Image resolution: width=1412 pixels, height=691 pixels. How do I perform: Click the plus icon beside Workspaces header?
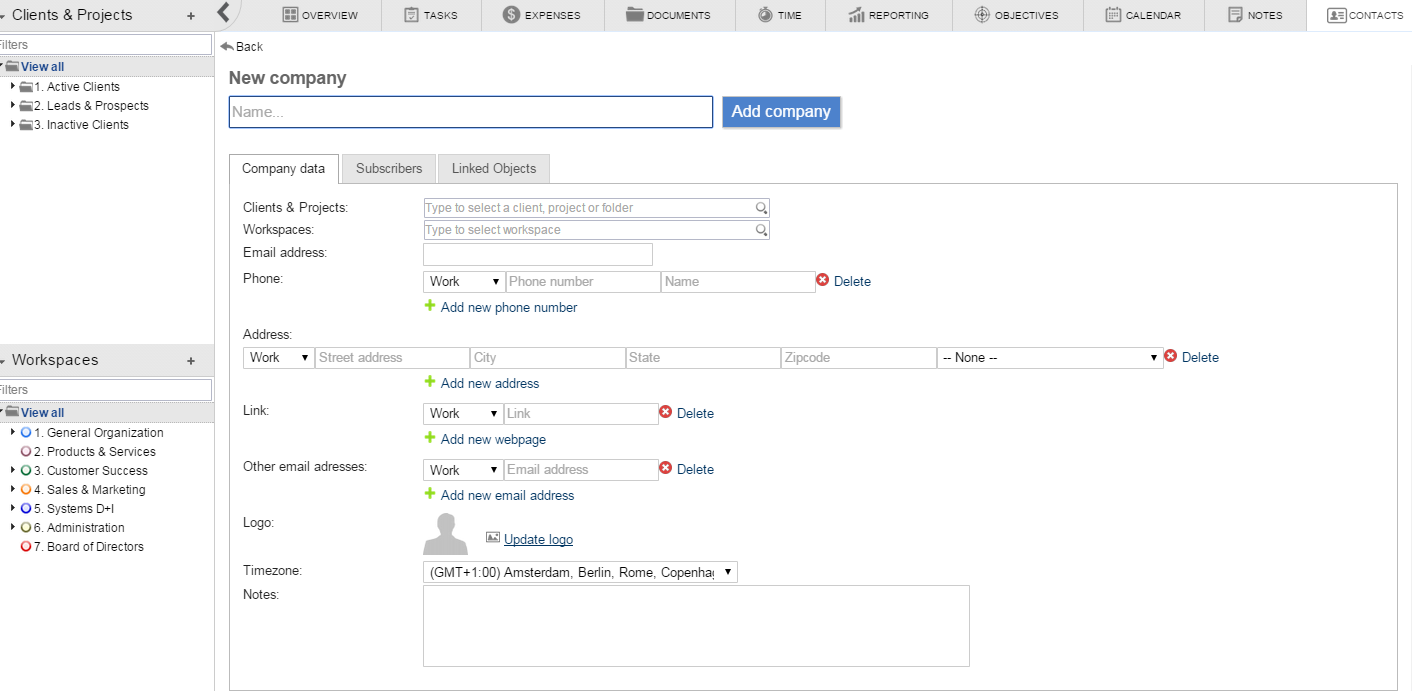point(191,361)
